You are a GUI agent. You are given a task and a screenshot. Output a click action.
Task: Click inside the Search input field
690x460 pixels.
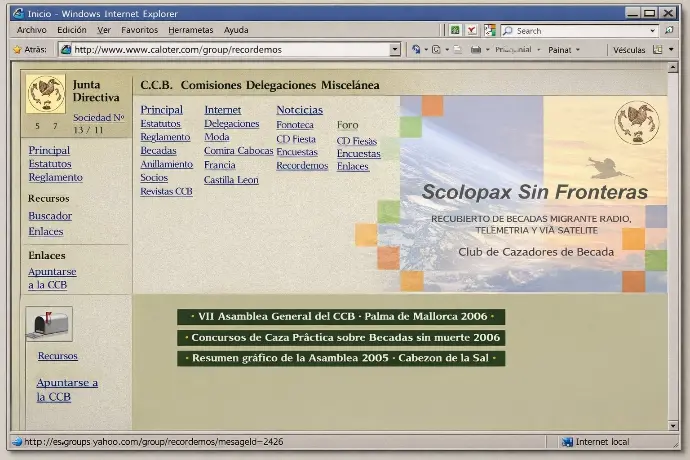coord(581,31)
